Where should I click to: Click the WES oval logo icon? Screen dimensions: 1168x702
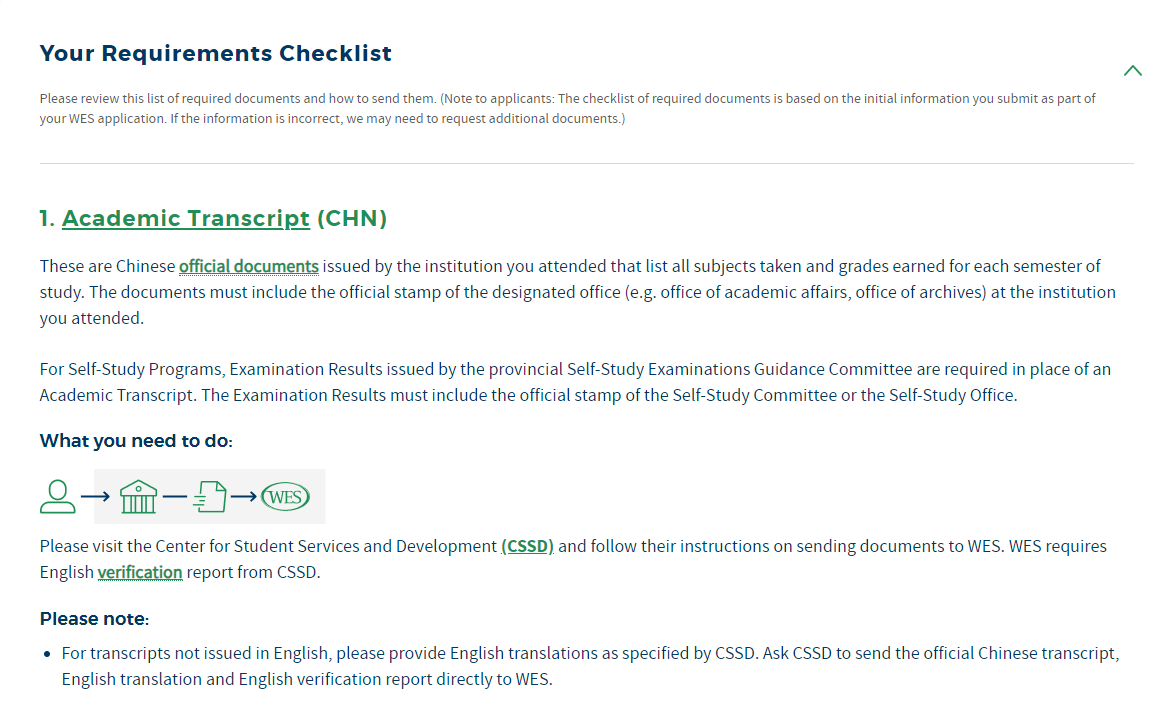(x=286, y=496)
